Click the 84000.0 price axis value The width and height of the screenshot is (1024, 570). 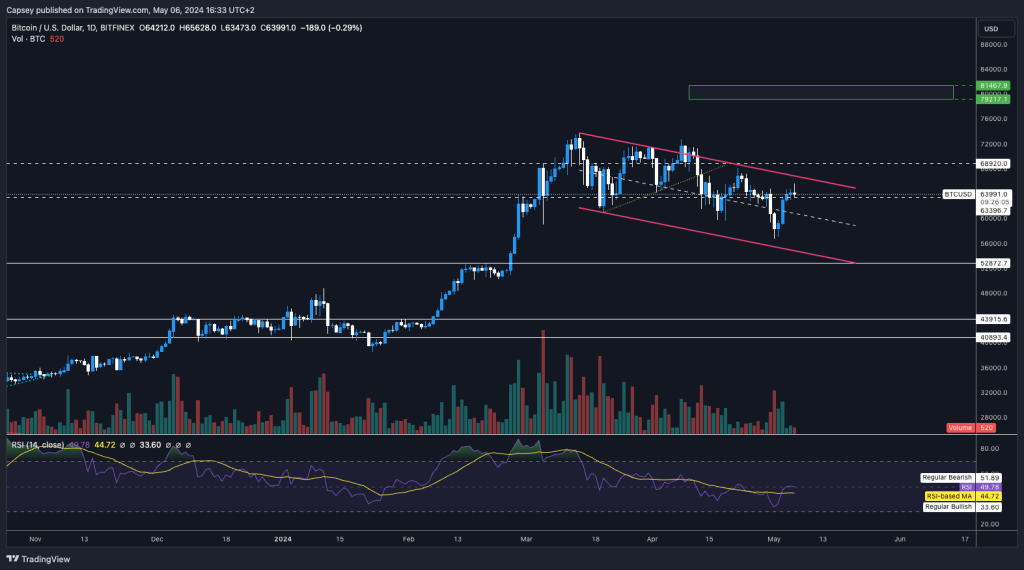click(993, 69)
